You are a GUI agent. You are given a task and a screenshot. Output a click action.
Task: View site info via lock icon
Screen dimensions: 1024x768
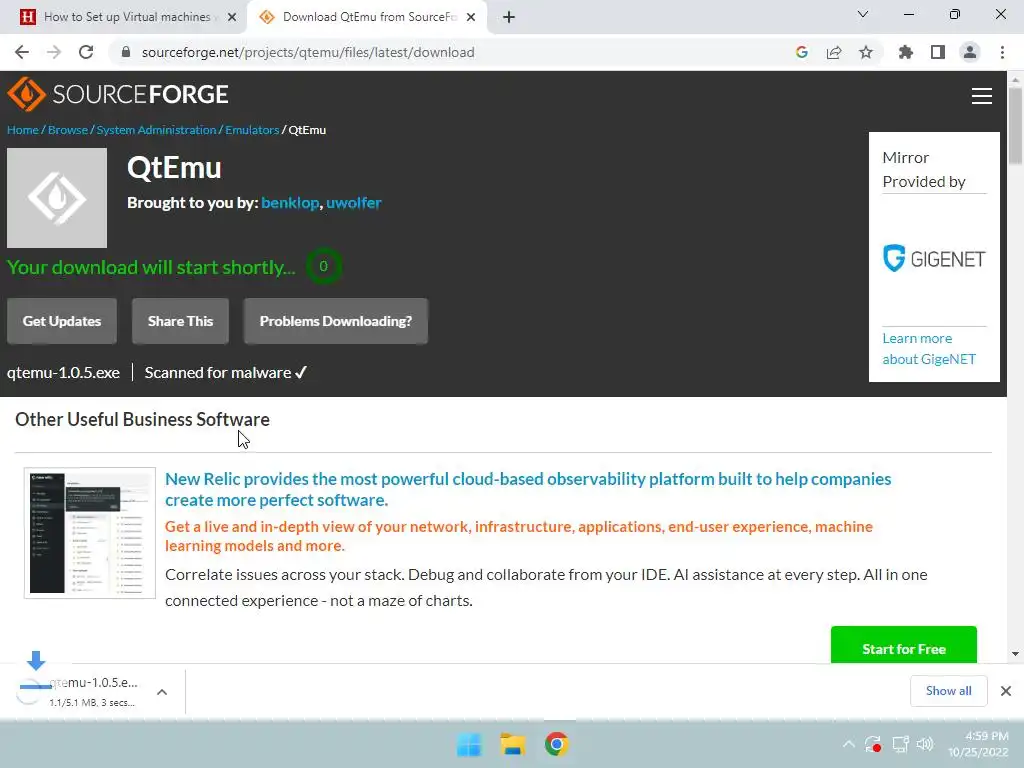tap(126, 52)
